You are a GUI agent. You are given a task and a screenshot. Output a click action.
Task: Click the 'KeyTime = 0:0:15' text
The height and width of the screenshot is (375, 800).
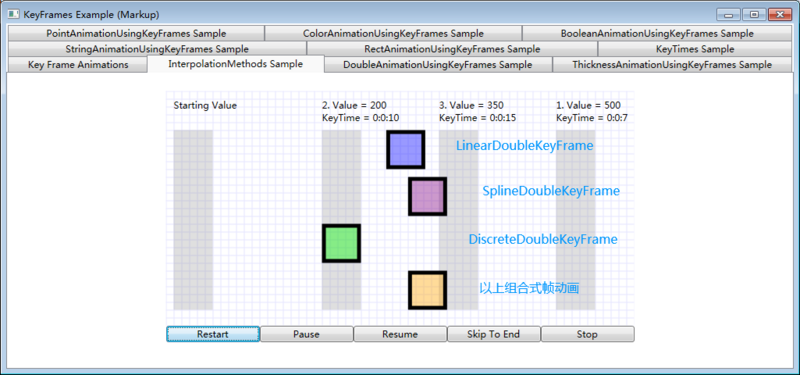(x=478, y=118)
